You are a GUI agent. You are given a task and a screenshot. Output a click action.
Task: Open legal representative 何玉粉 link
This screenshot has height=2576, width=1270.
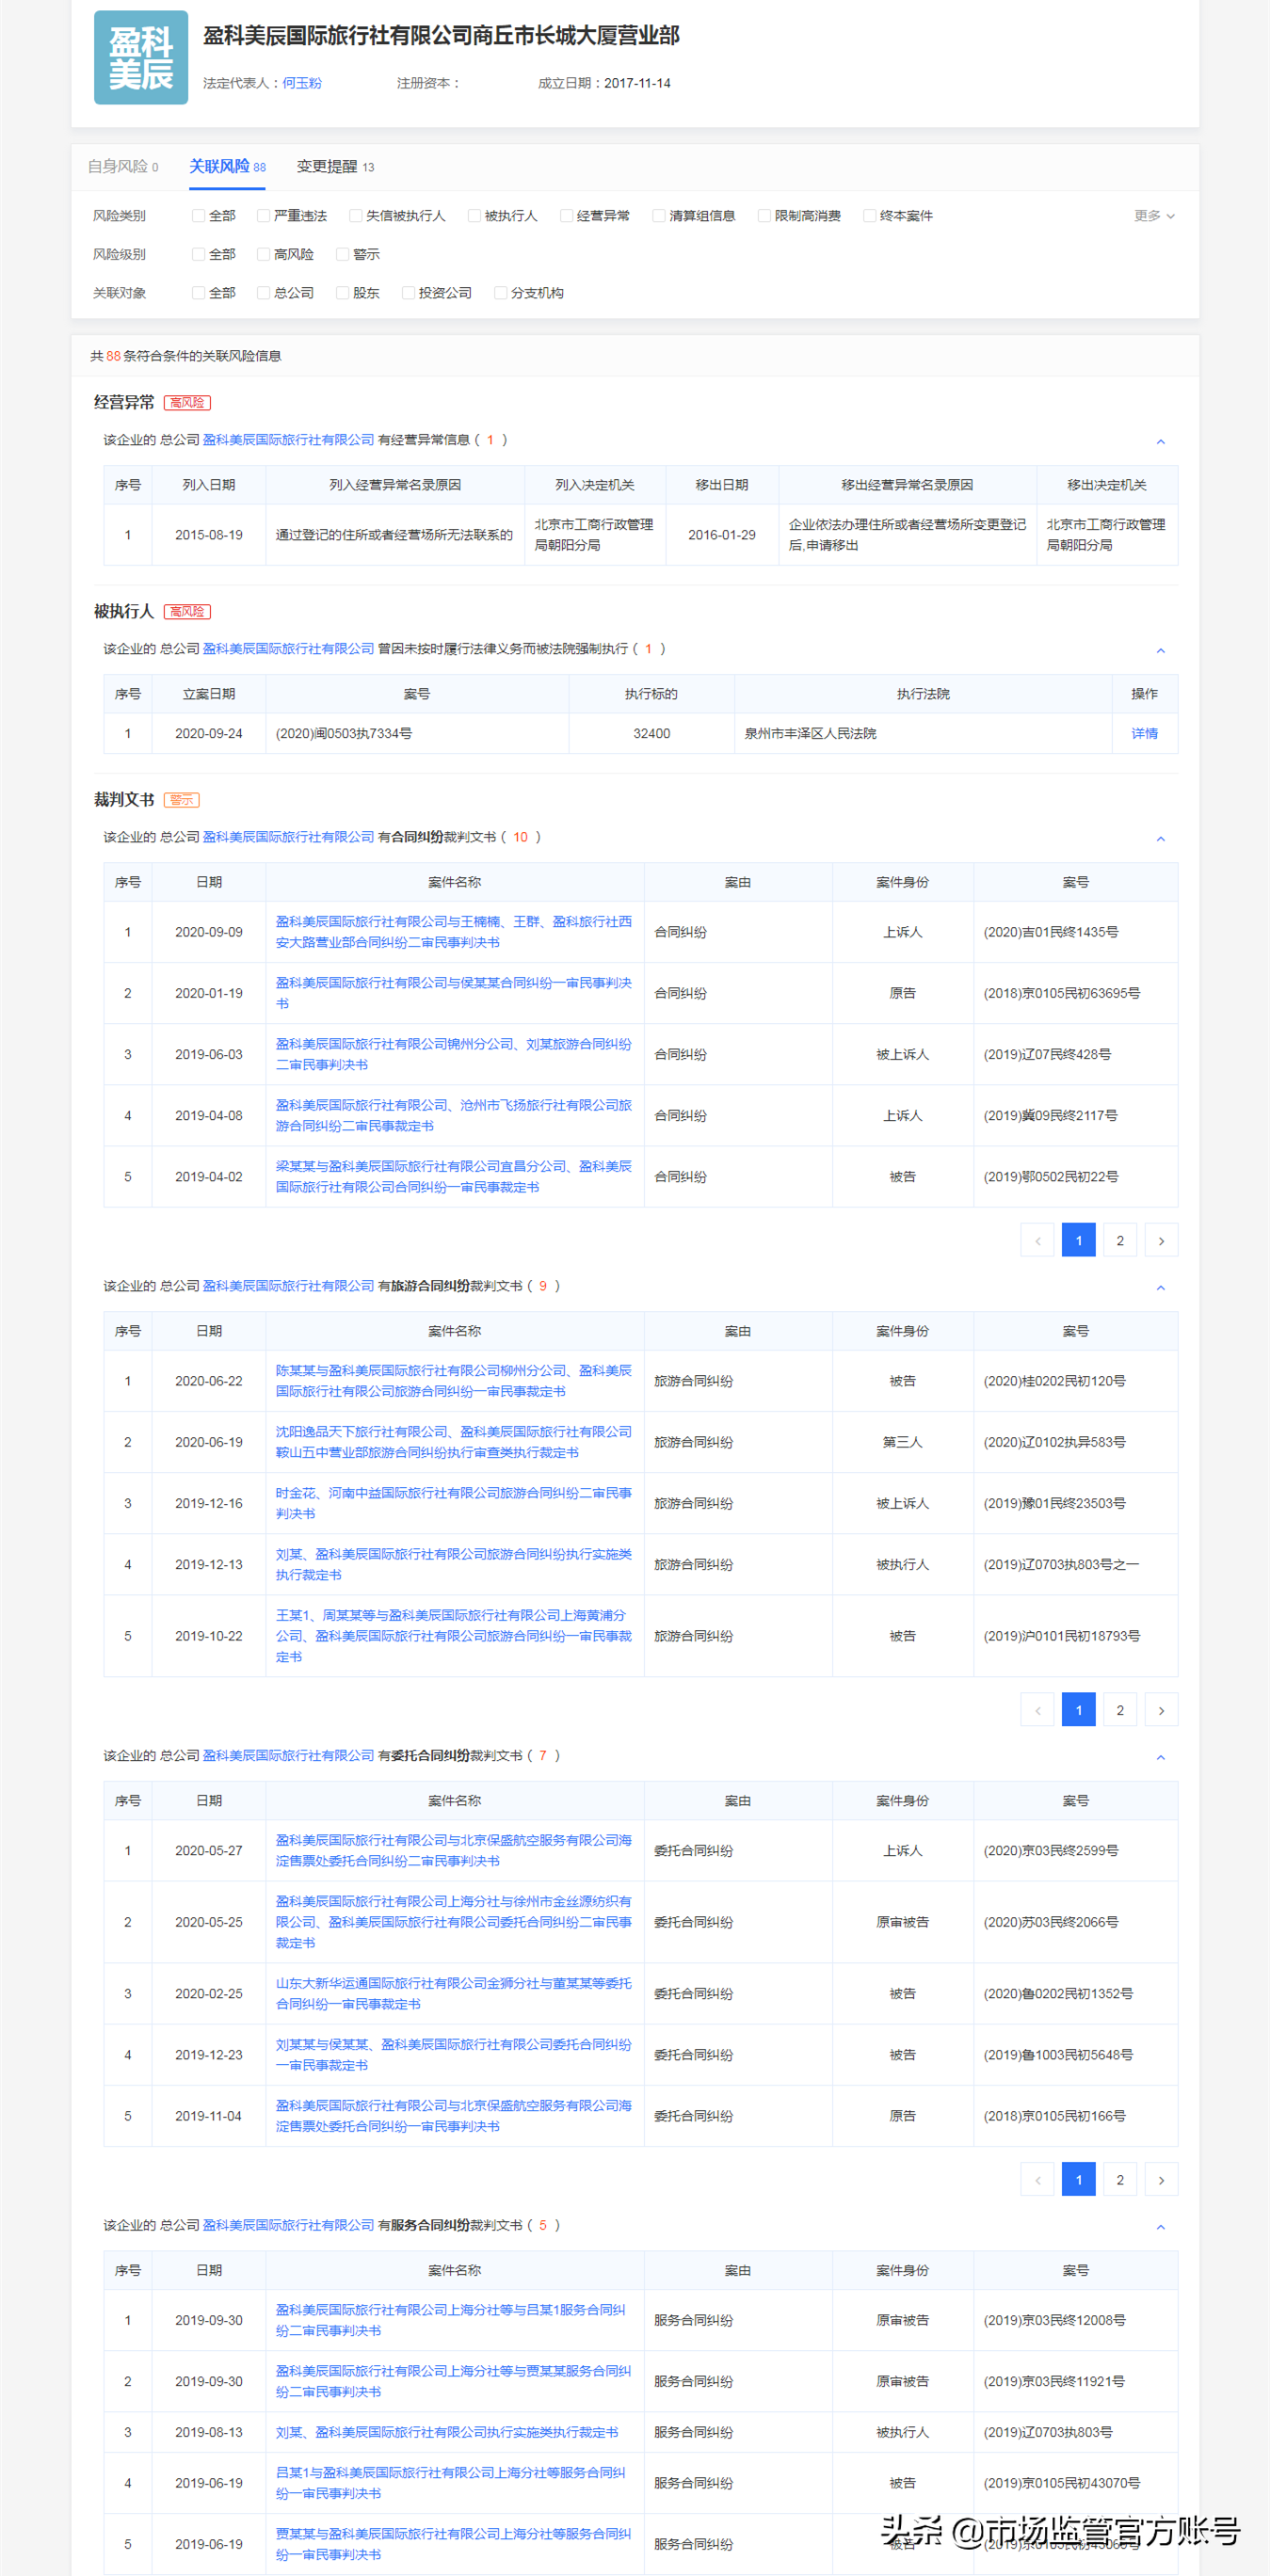[302, 83]
